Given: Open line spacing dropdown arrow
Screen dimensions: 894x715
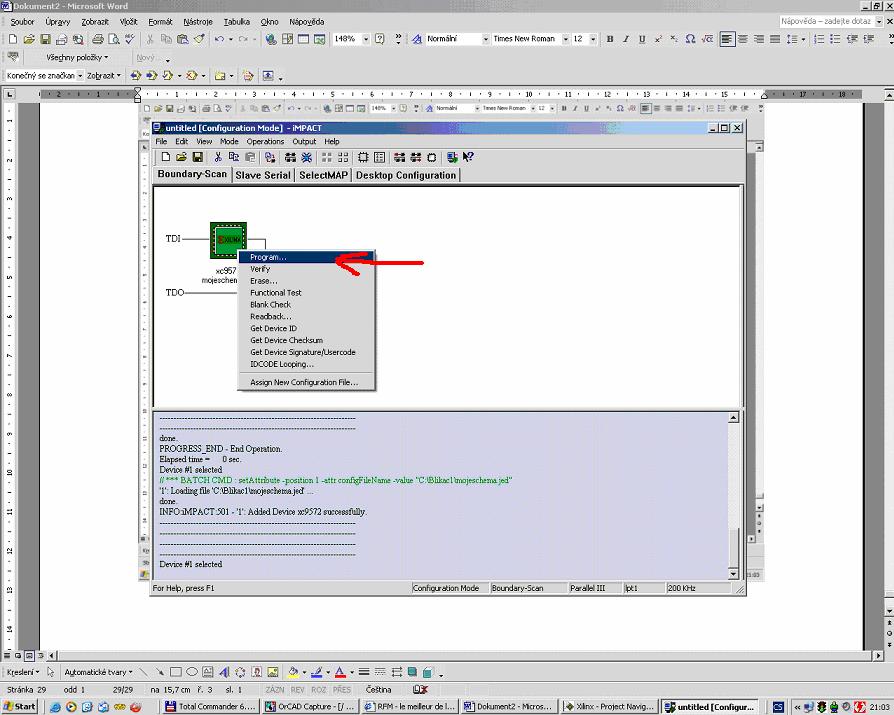Looking at the screenshot, I should tap(803, 39).
